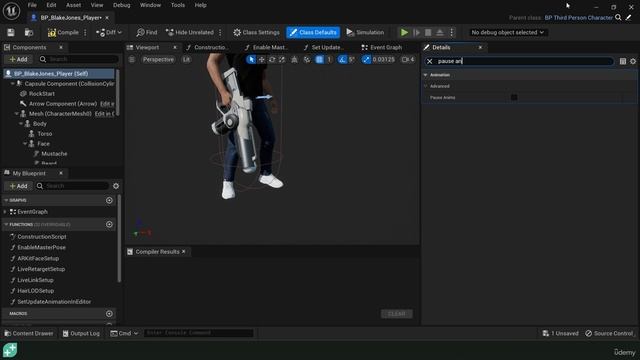Choose the Scale tool in viewport
Screen dimensions: 640x360
coord(282,60)
